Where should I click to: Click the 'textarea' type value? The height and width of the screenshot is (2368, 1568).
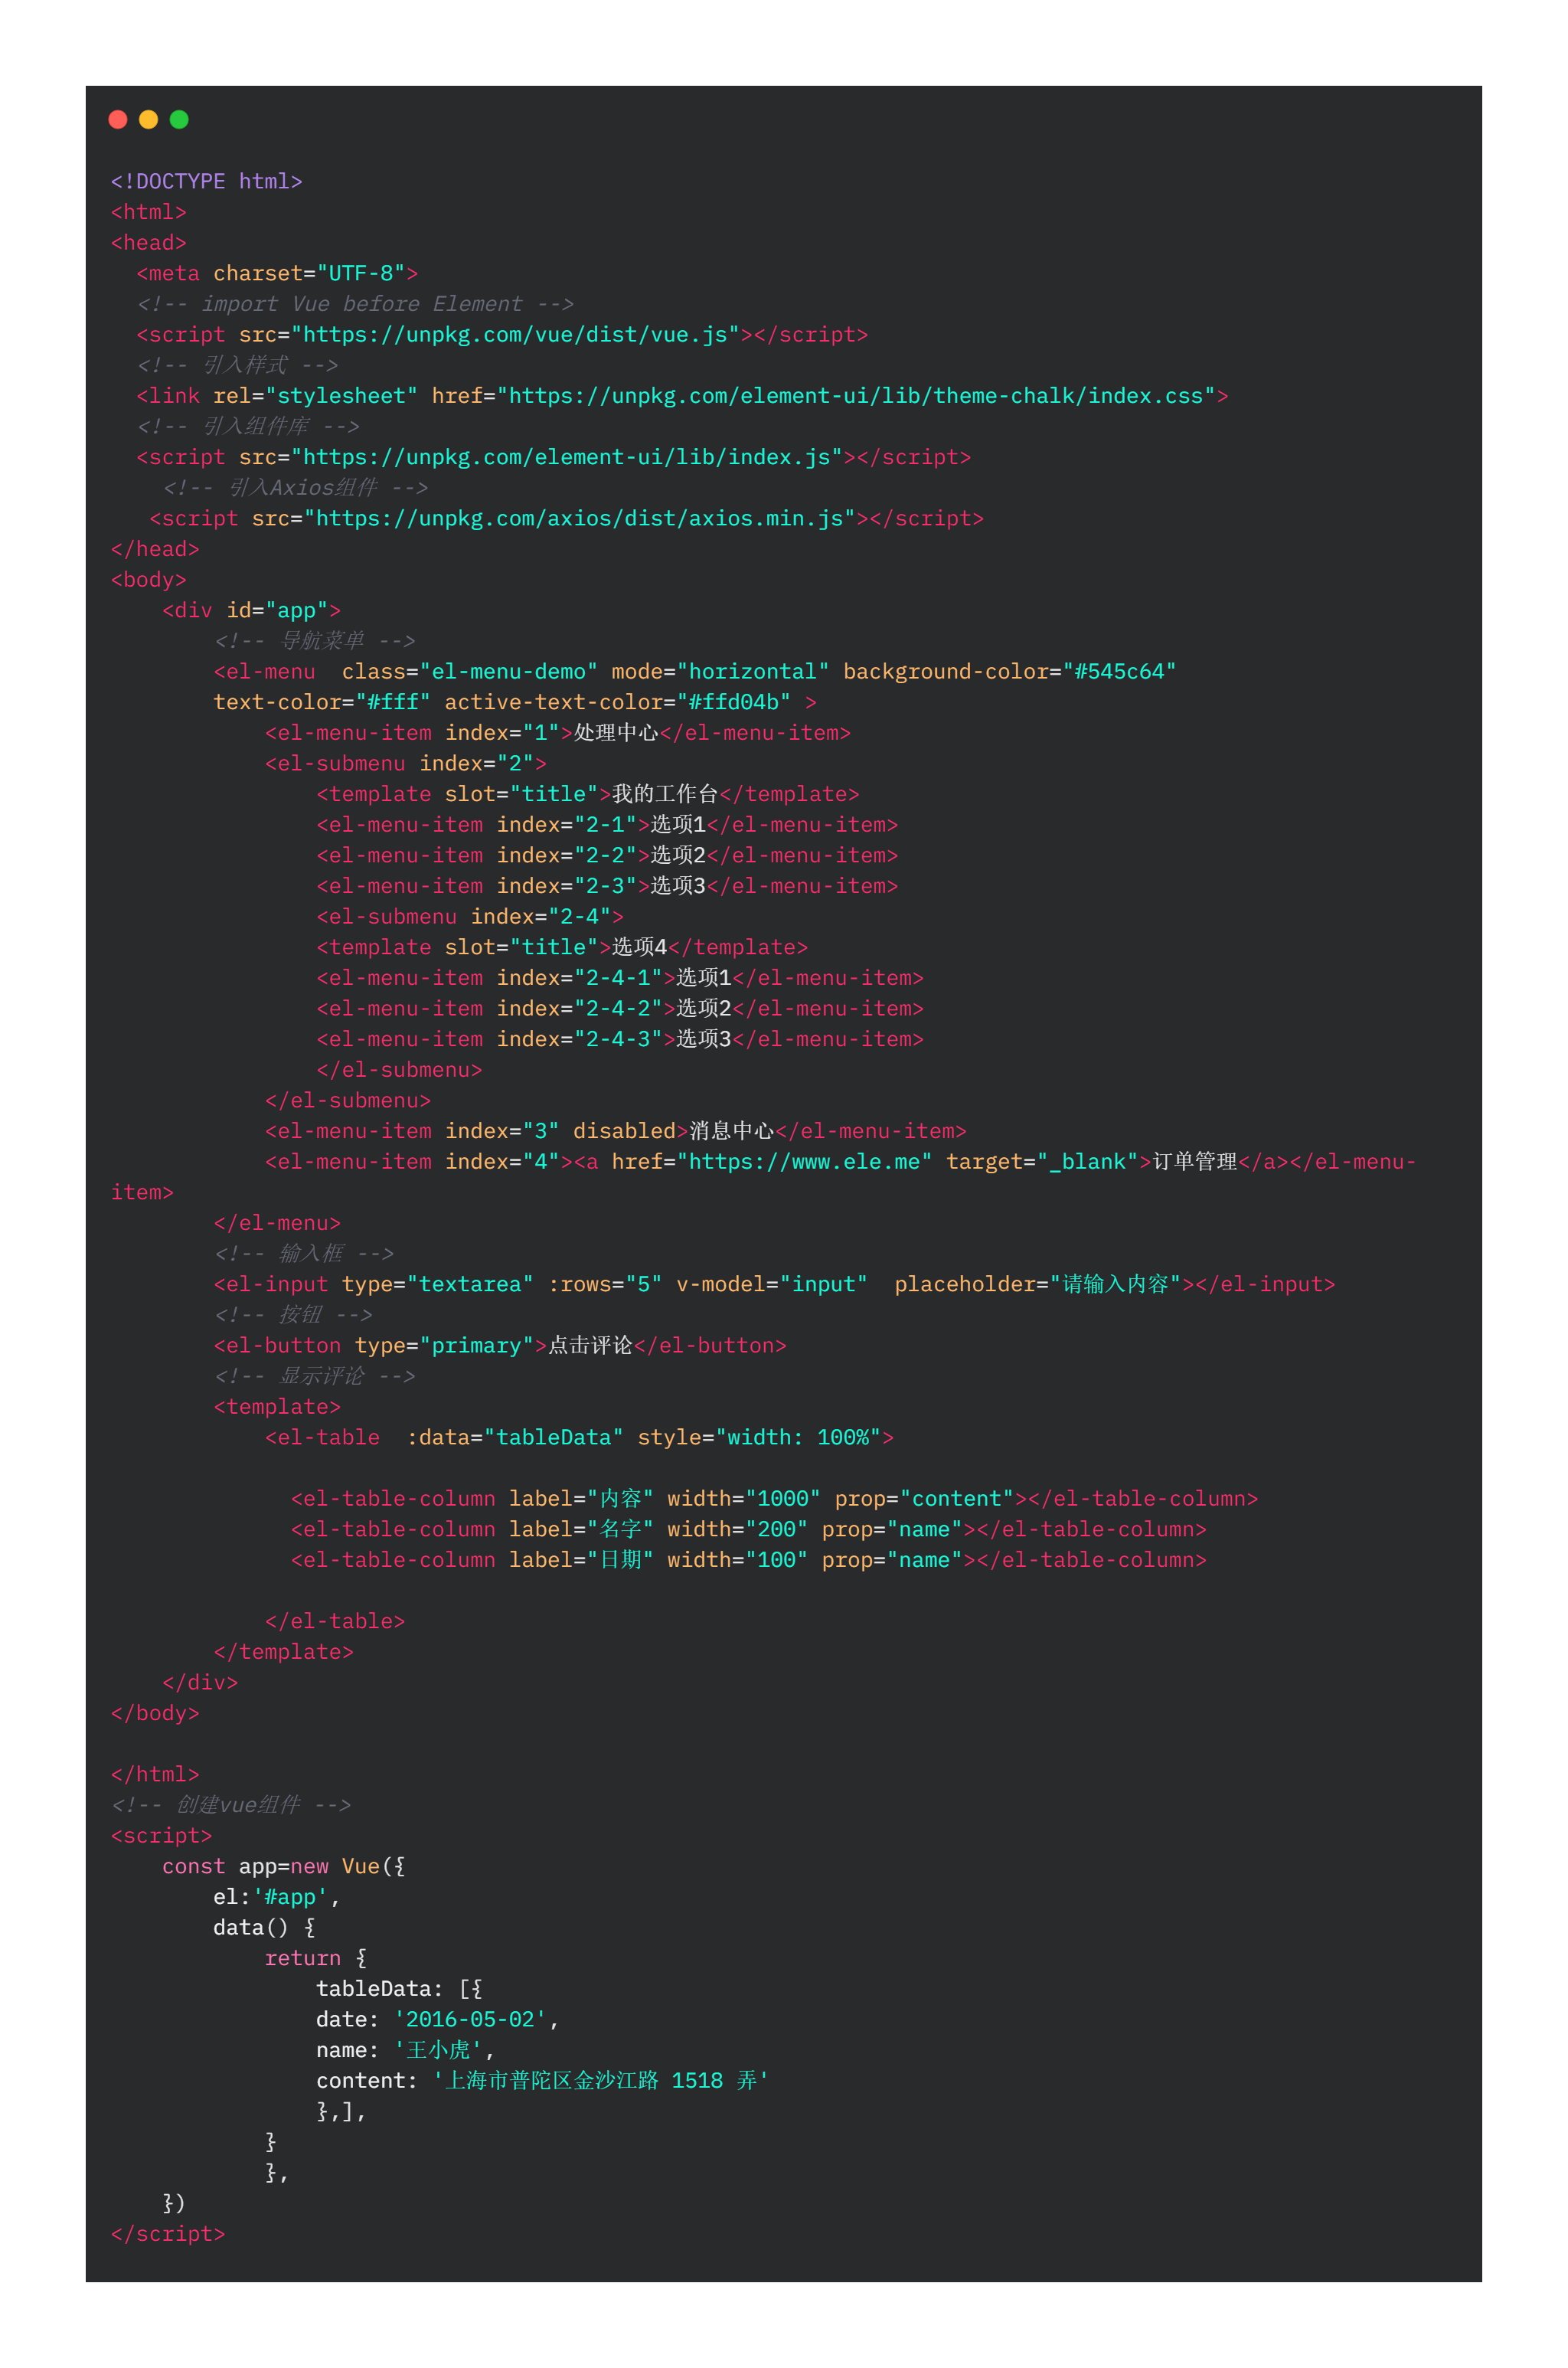pos(470,1284)
